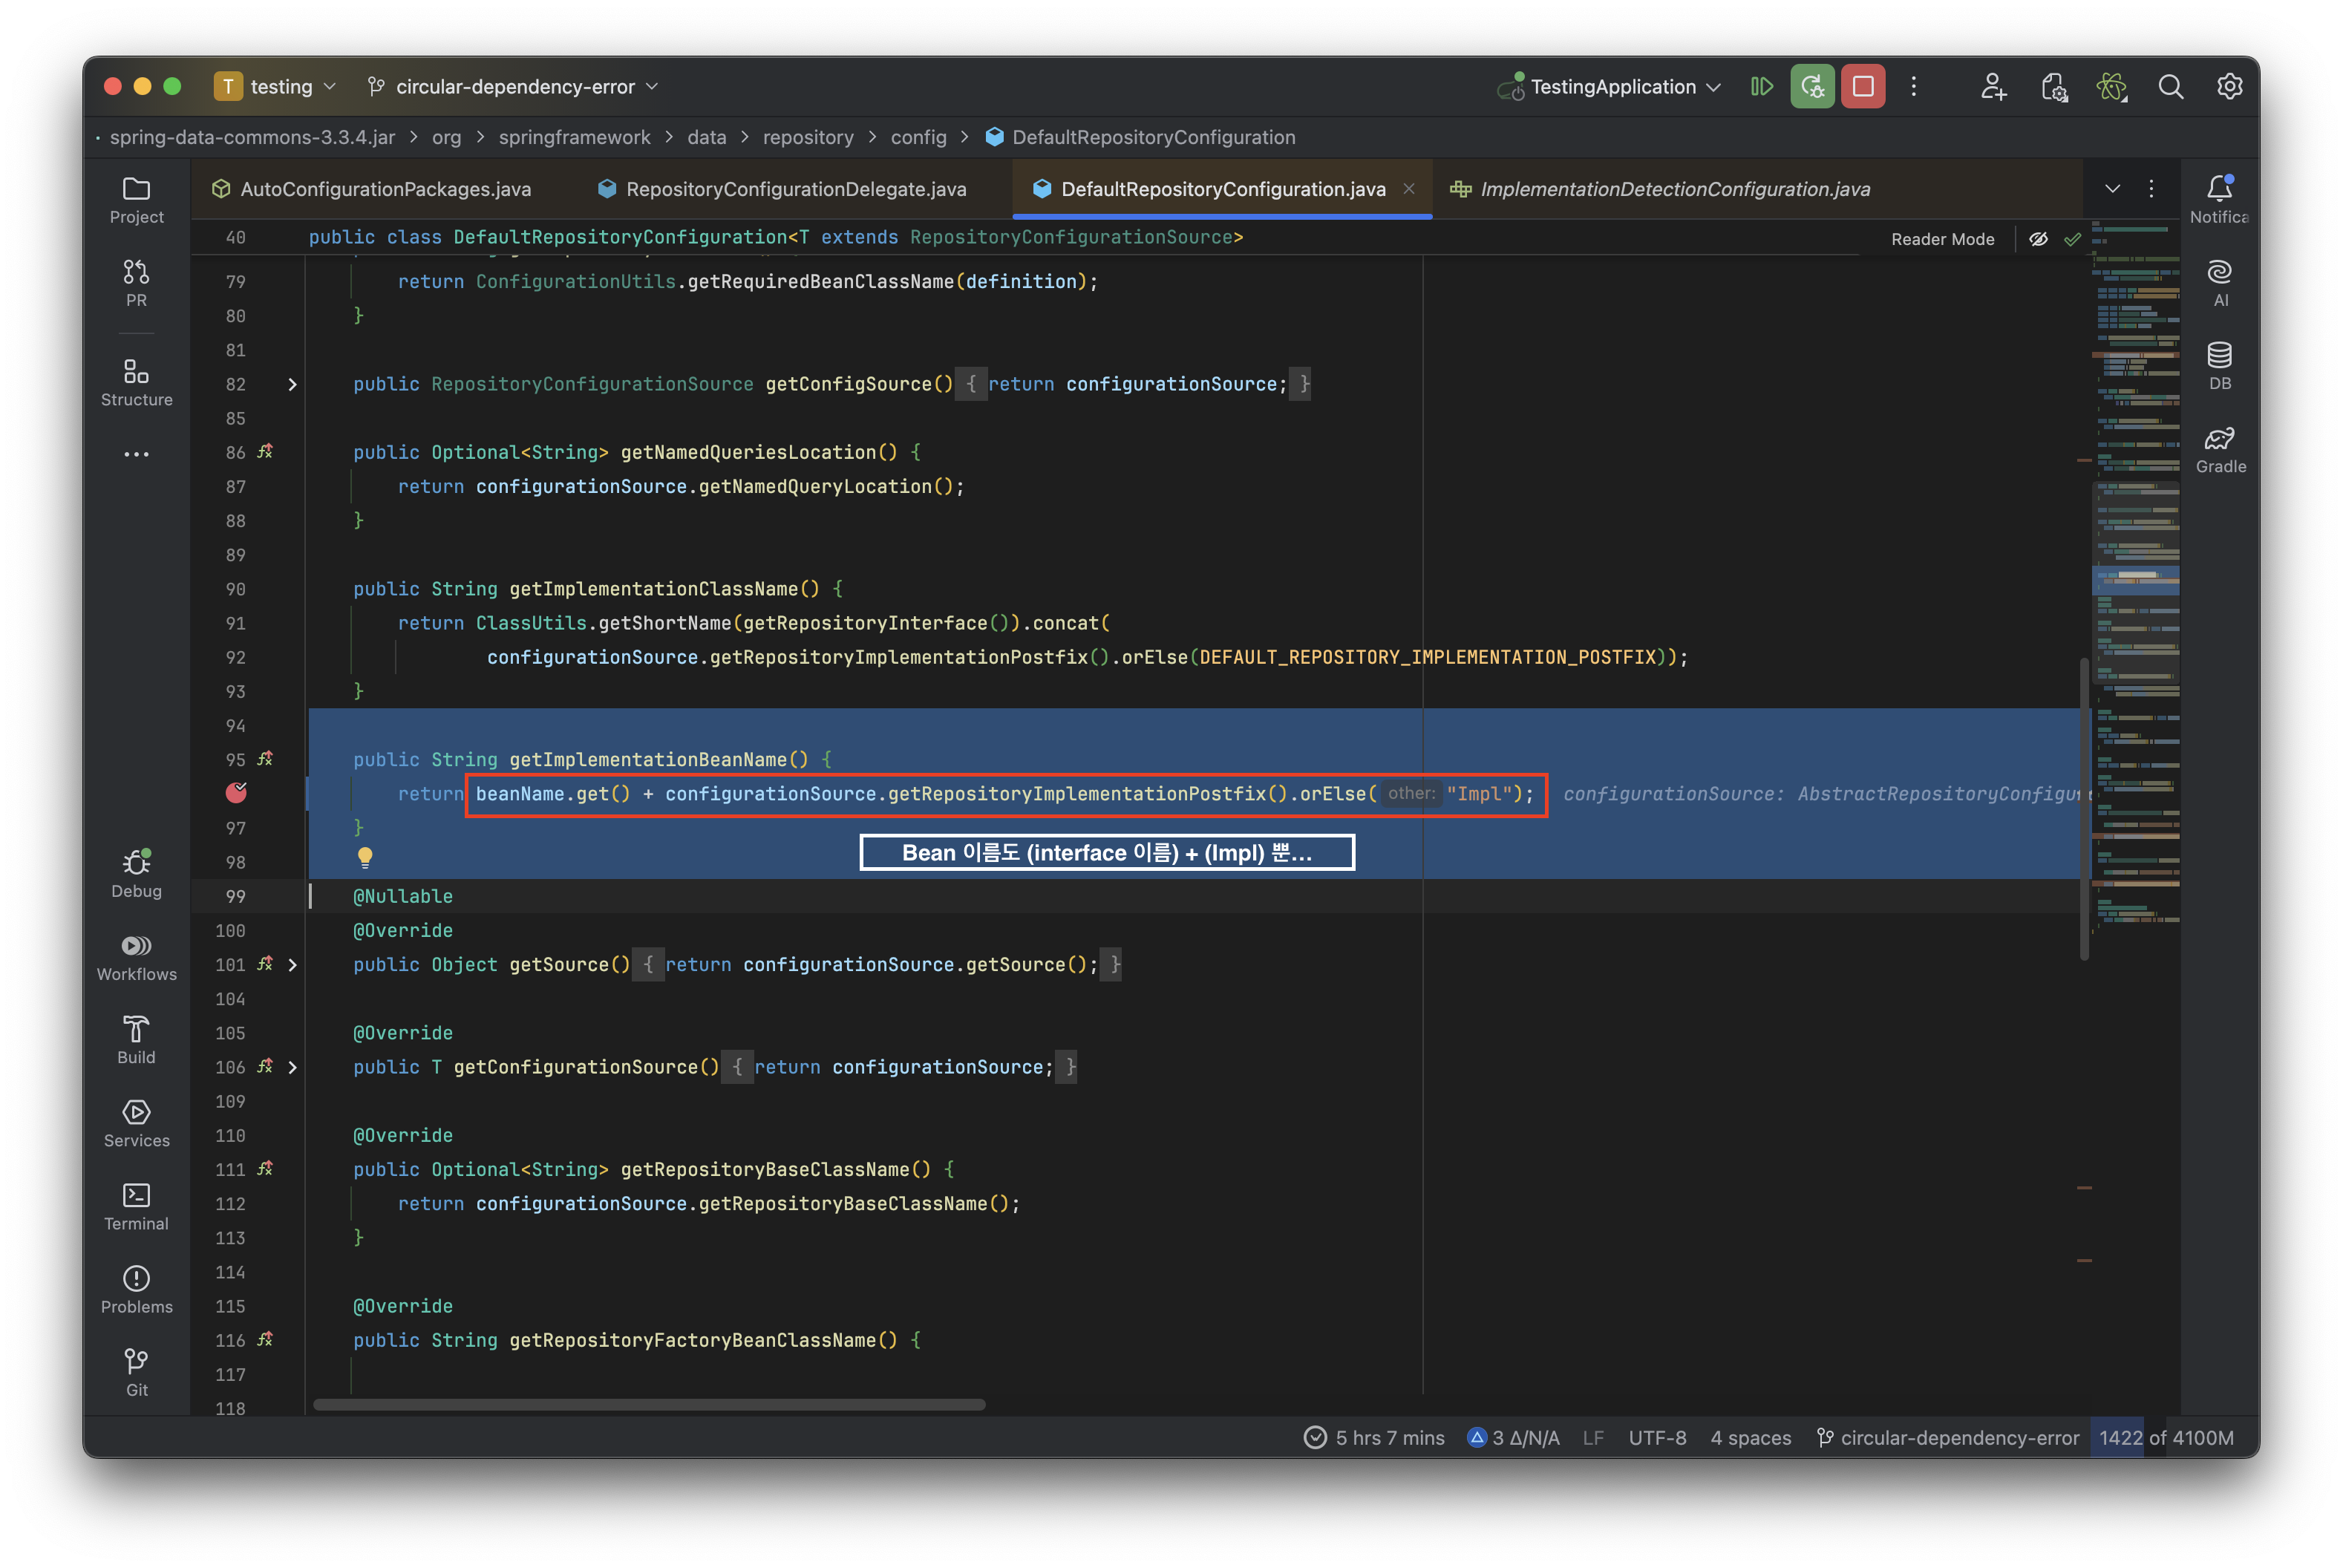Stop the running TestingApplication
This screenshot has height=1568, width=2343.
(1863, 87)
